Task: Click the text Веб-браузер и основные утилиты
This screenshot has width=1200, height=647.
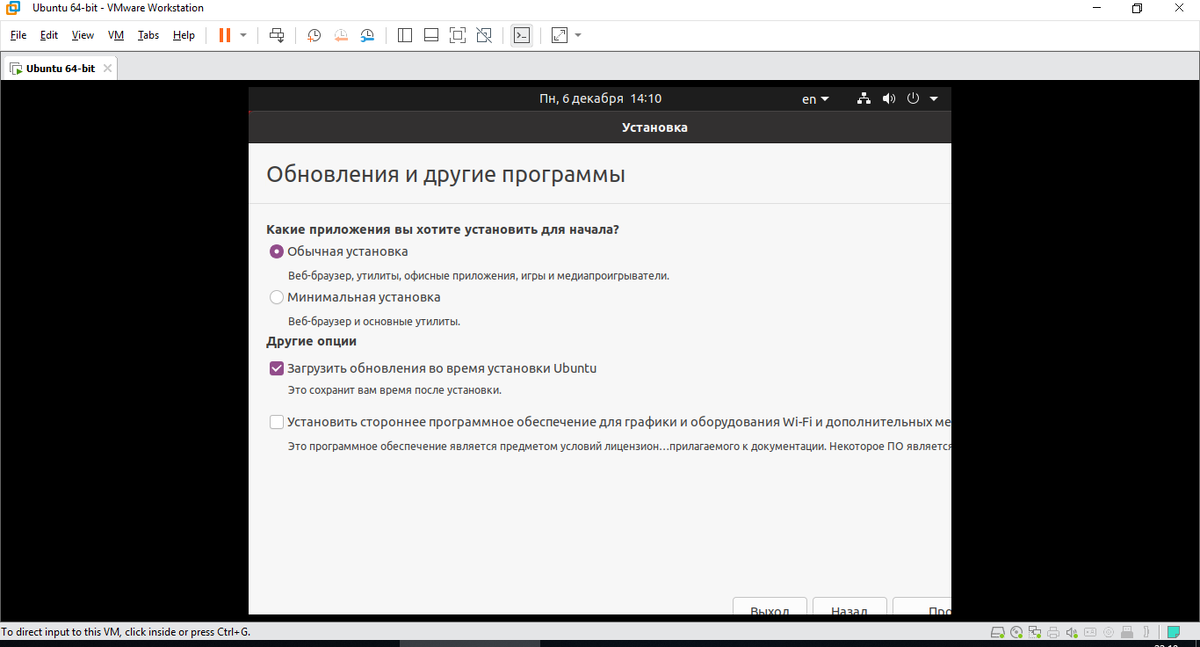Action: (x=374, y=322)
